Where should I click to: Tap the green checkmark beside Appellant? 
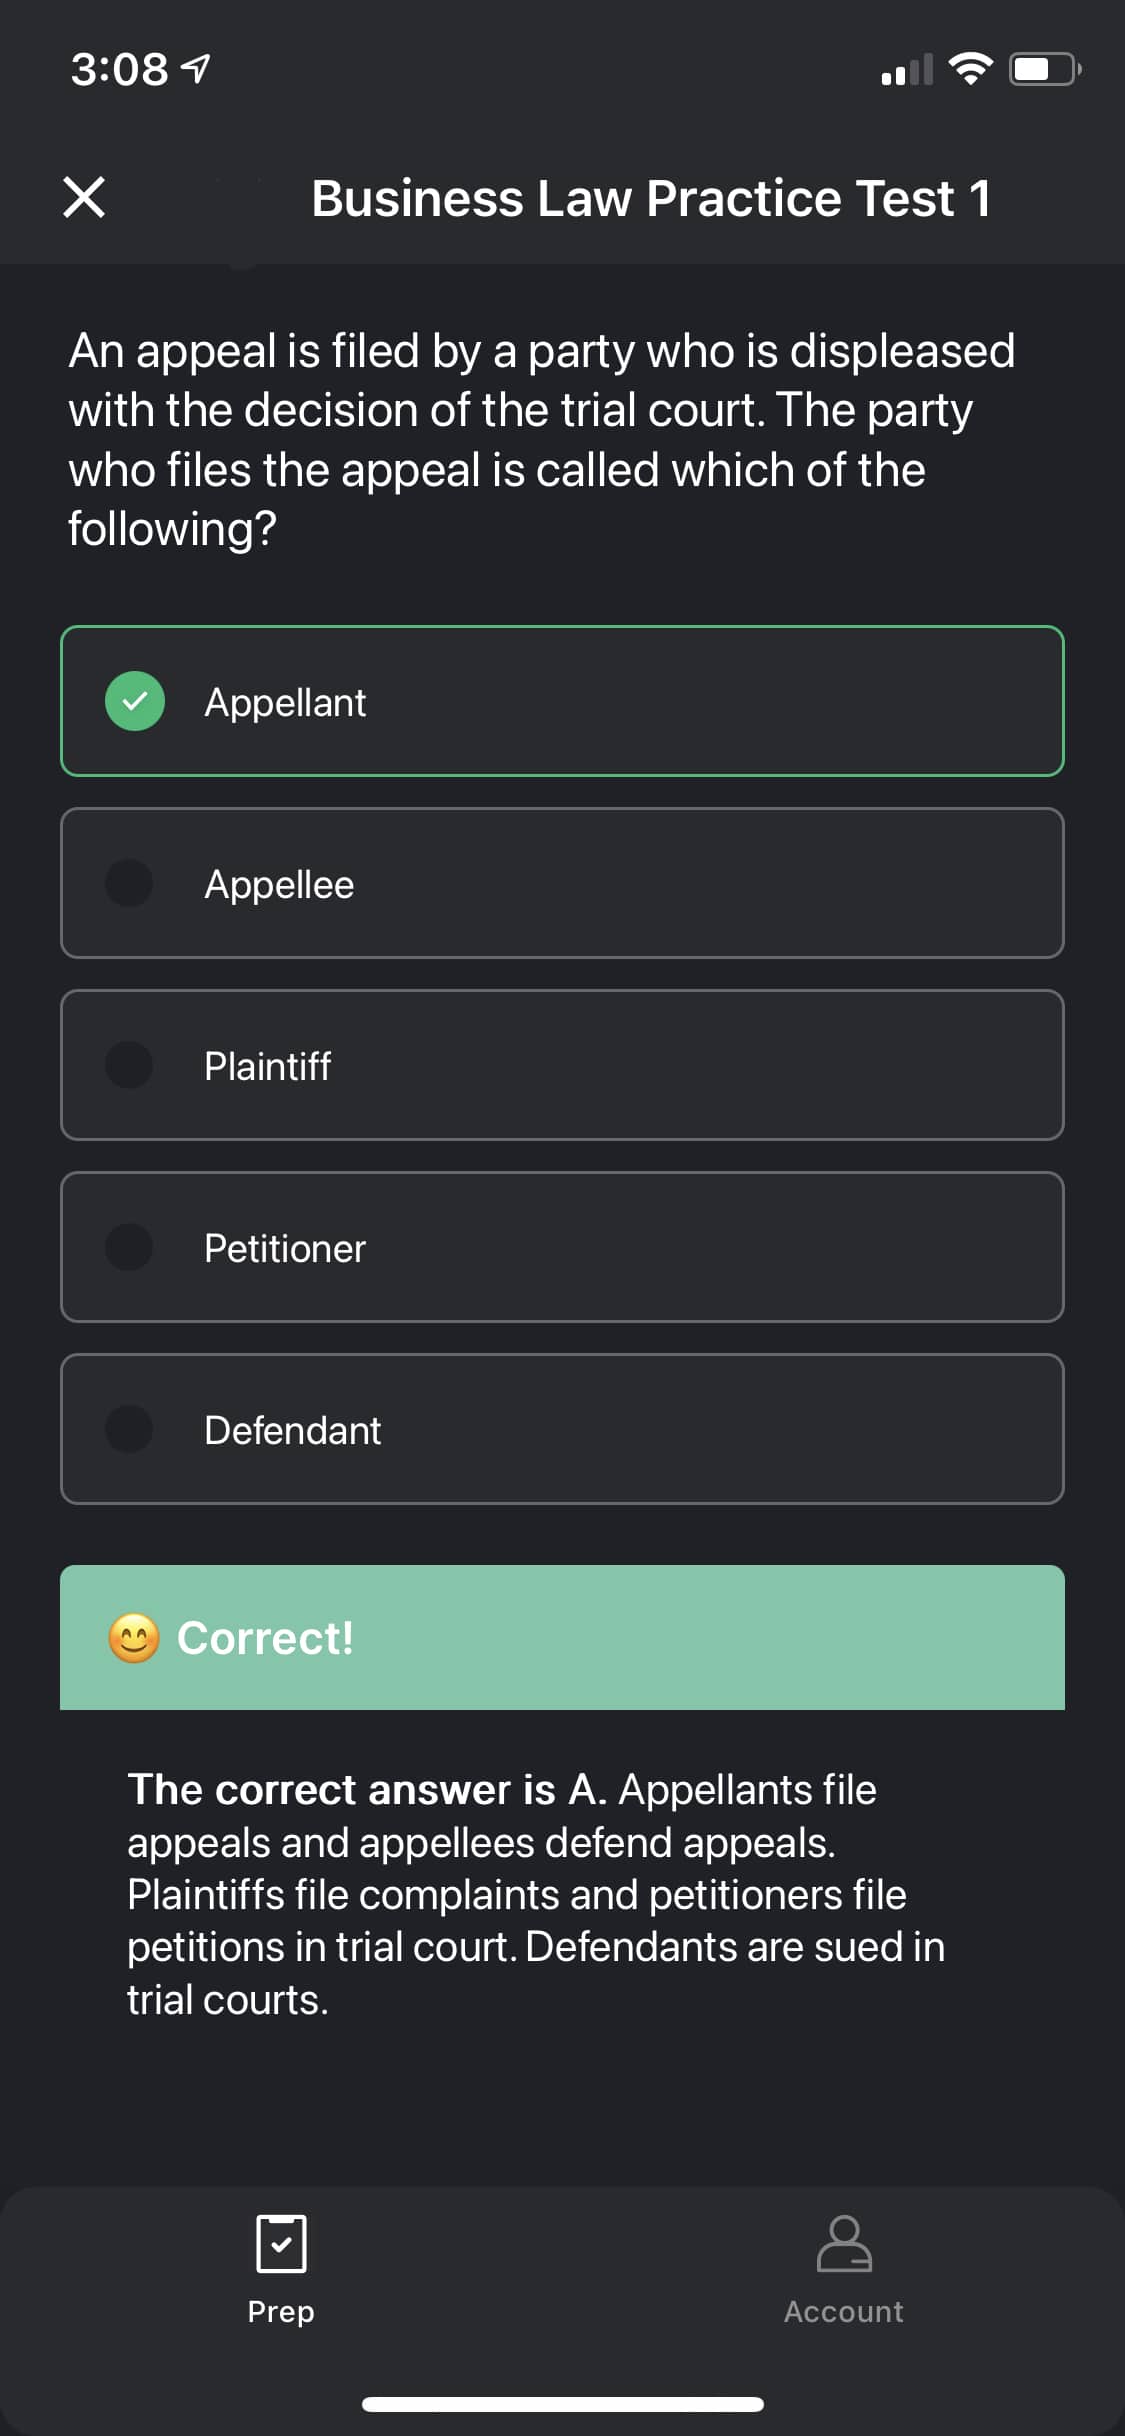pos(135,701)
